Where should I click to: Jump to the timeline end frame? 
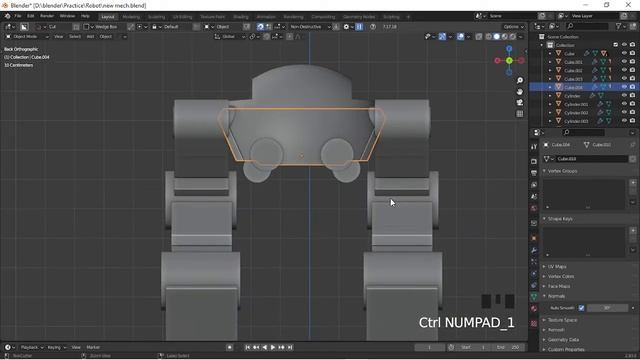tap(290, 347)
